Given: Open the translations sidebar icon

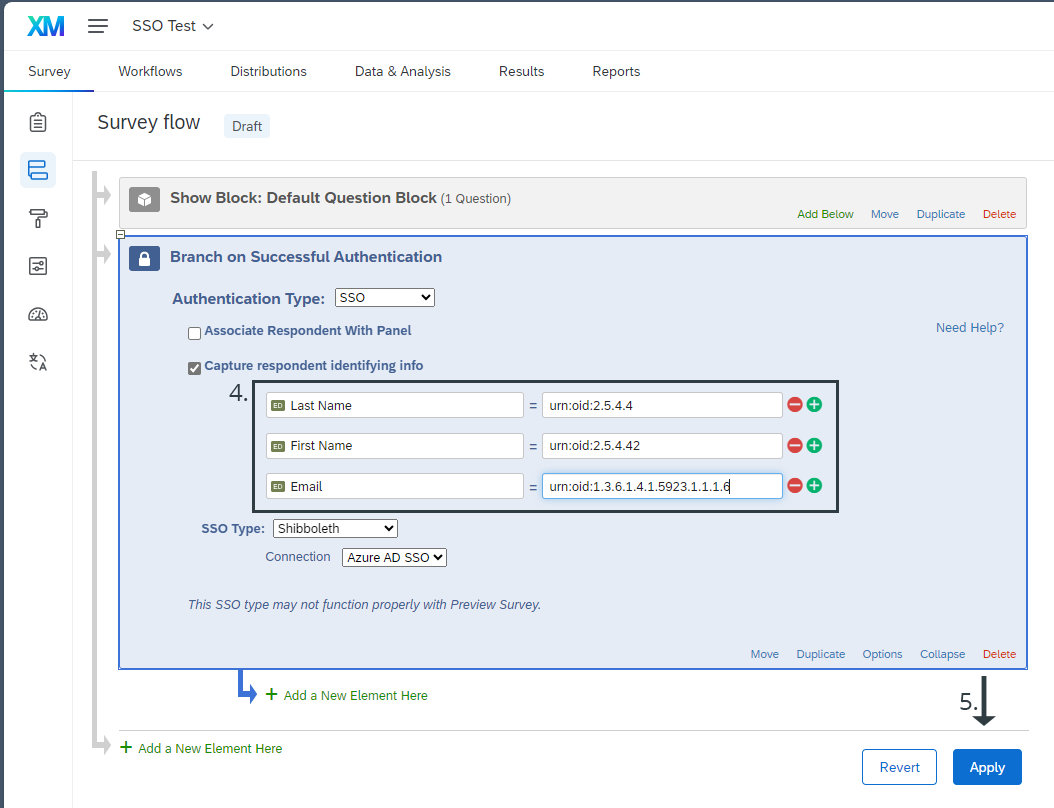Looking at the screenshot, I should click(38, 362).
